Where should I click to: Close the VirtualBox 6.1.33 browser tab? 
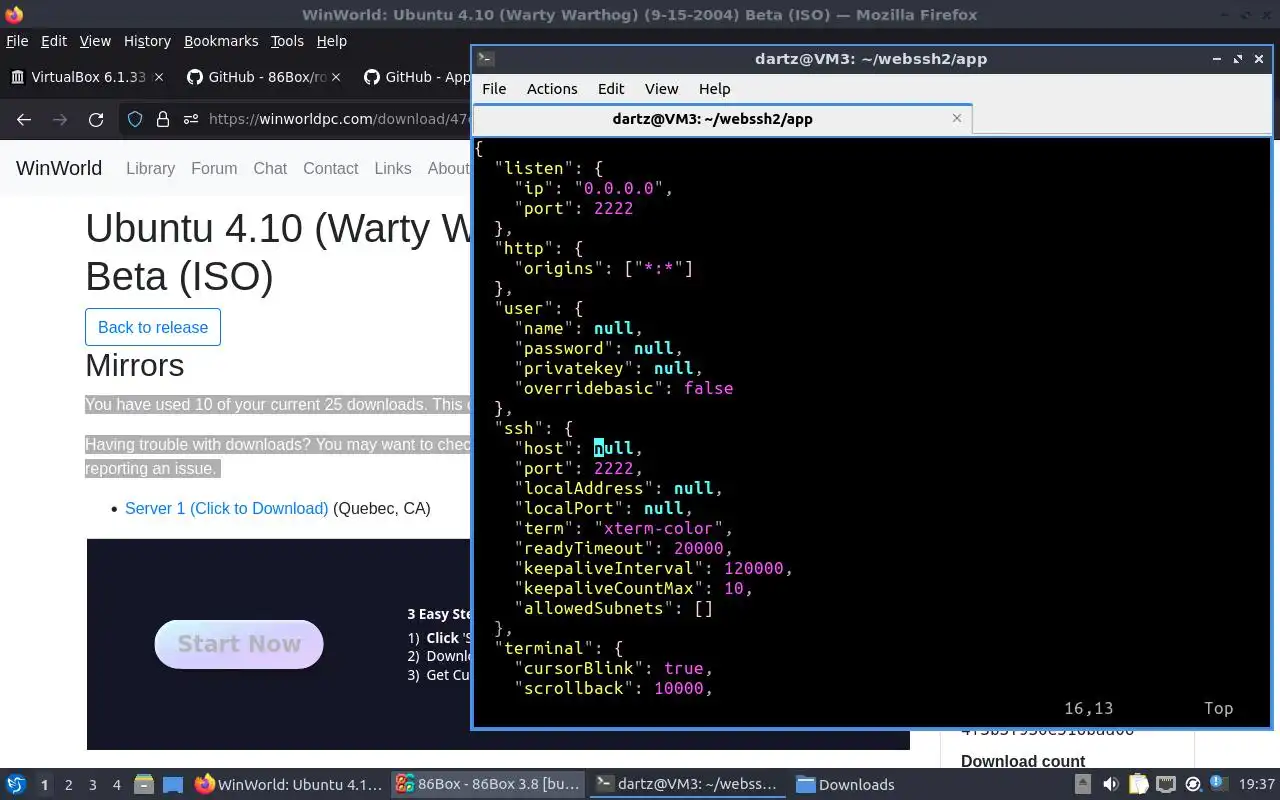click(159, 77)
